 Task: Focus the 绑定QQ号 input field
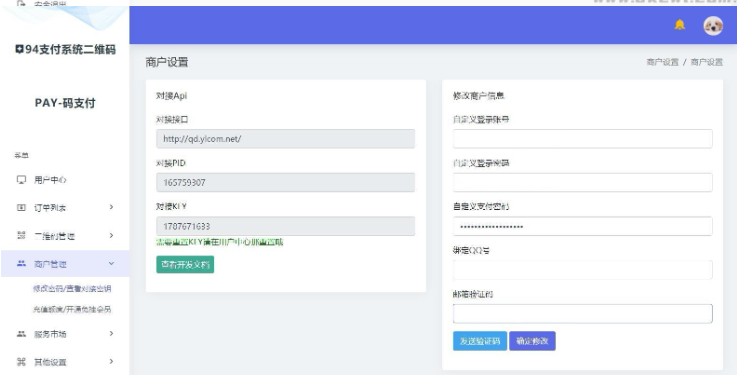tap(583, 270)
